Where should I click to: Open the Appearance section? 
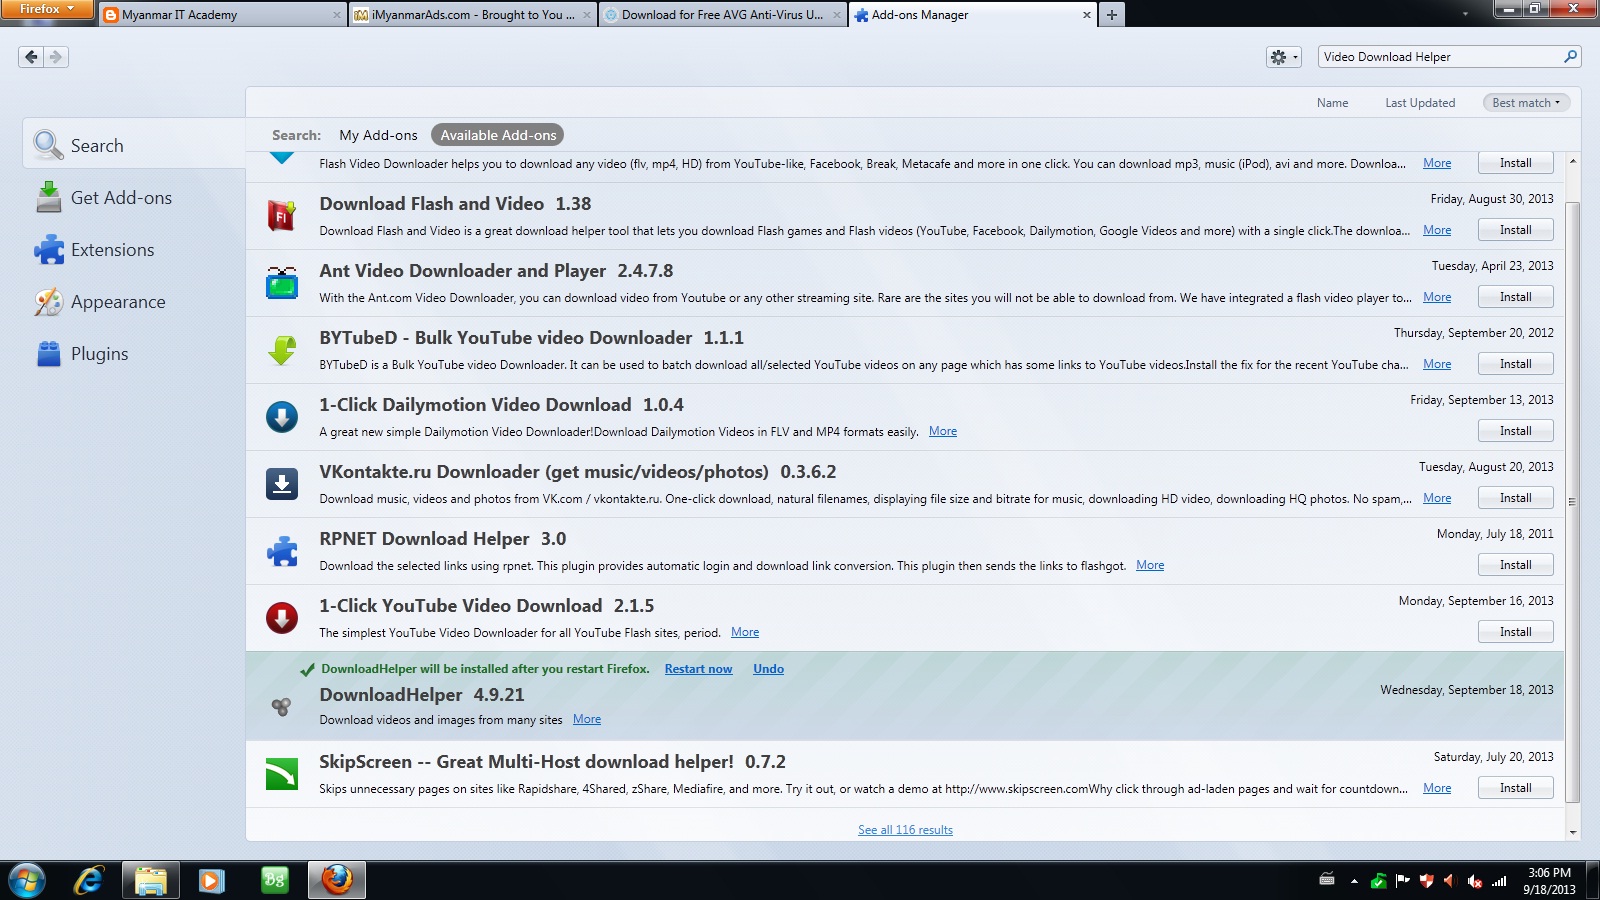117,301
